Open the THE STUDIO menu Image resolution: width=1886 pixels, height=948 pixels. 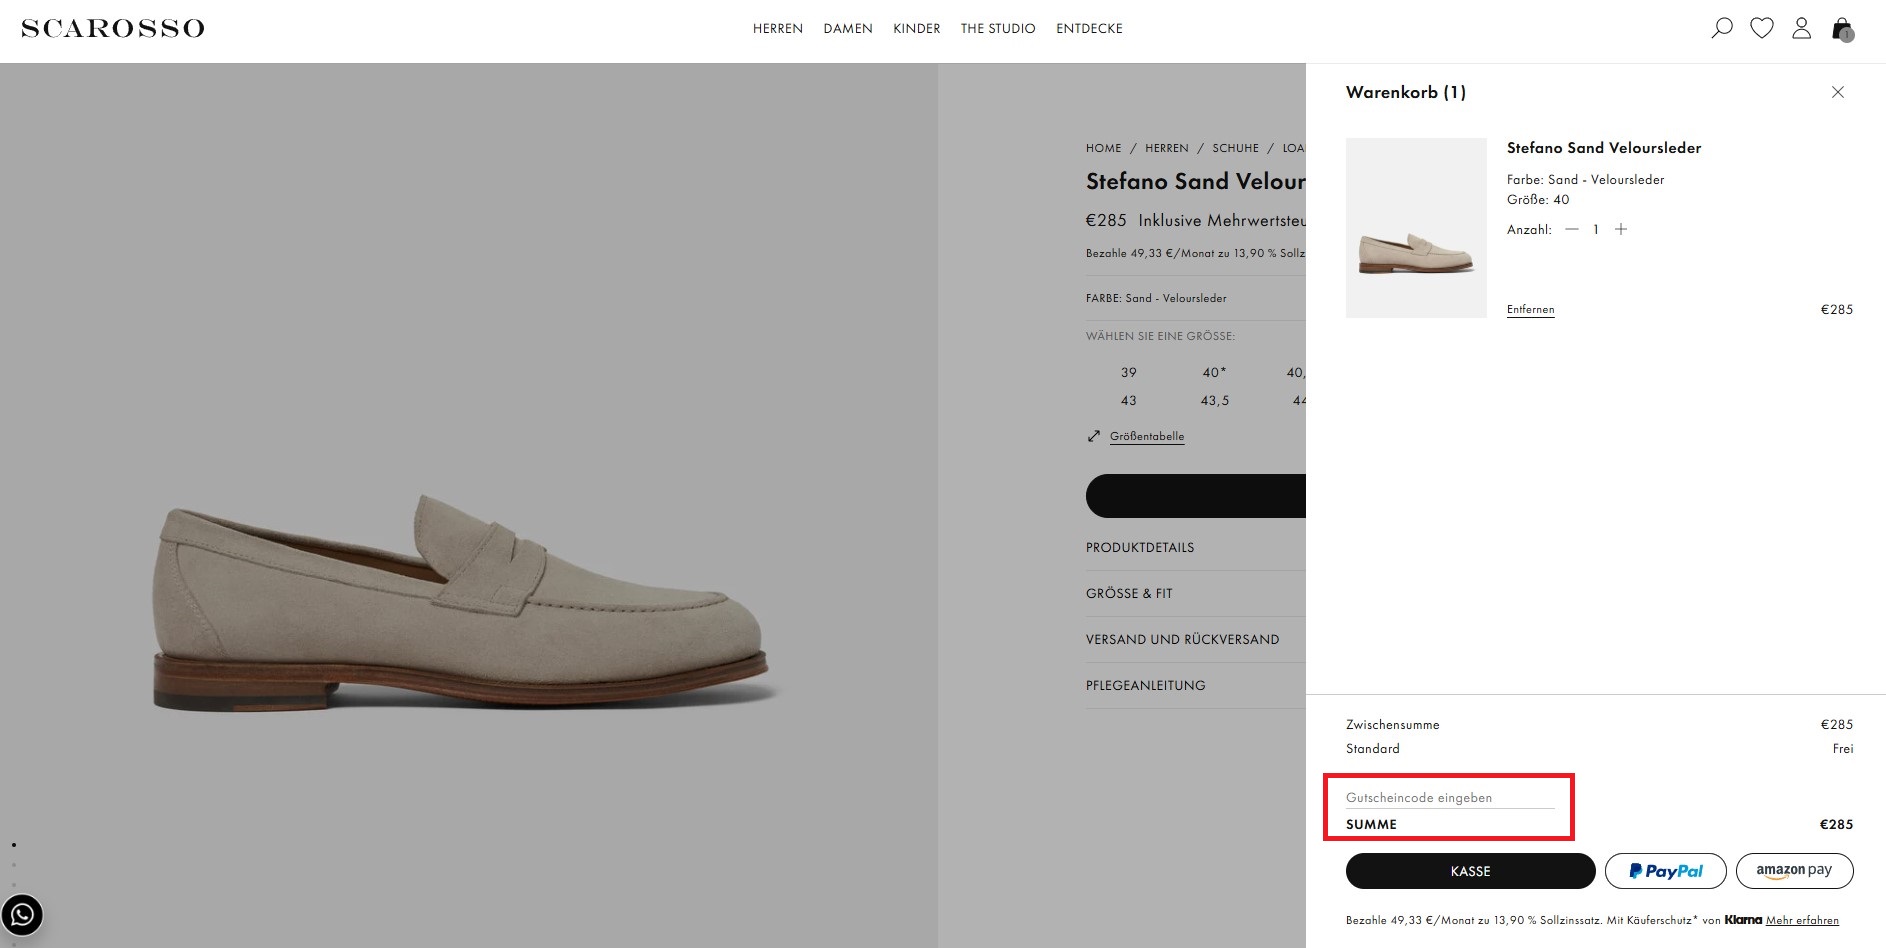[997, 28]
